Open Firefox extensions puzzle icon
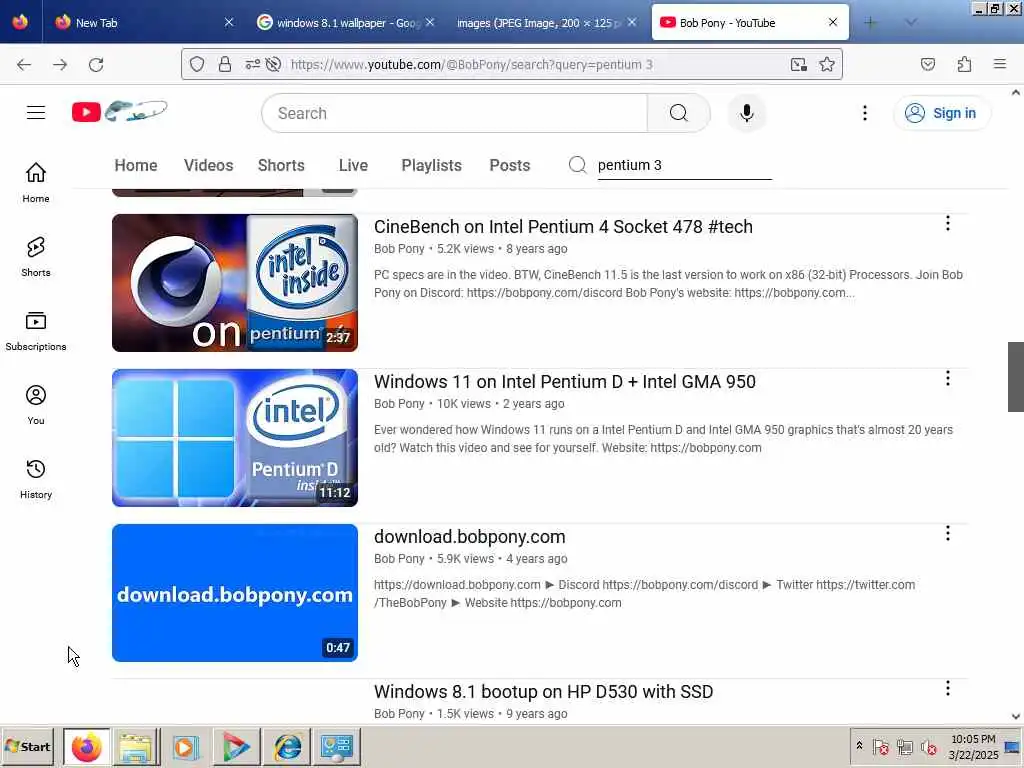 coord(964,64)
